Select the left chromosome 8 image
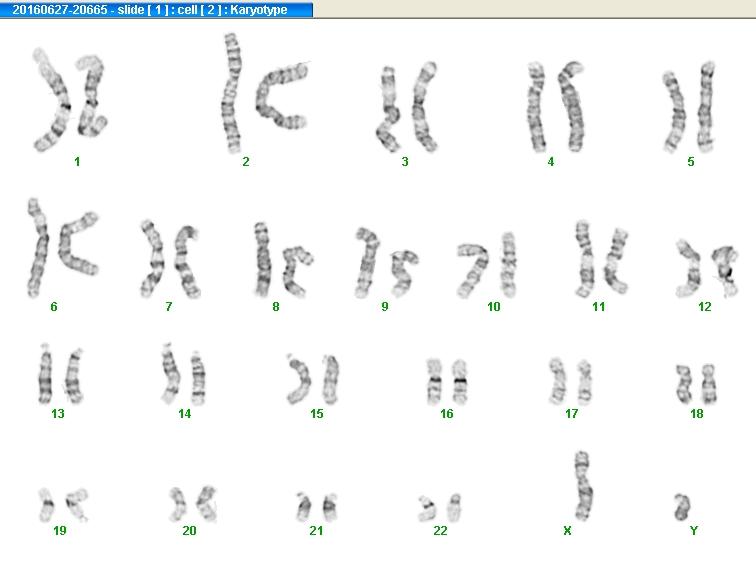This screenshot has width=756, height=582. point(262,259)
